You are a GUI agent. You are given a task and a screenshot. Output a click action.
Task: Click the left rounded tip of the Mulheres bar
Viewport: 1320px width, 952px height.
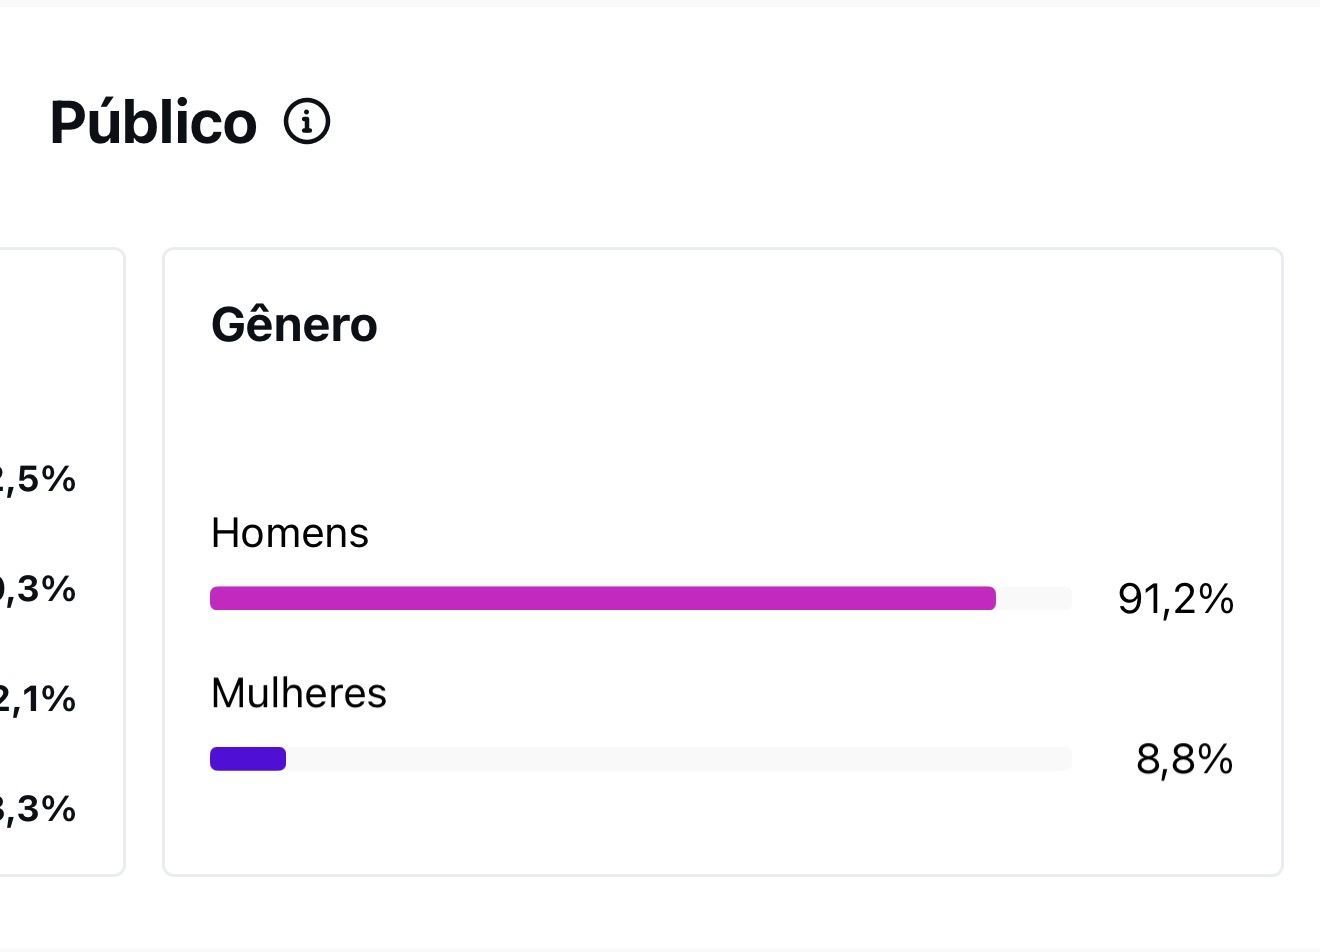(x=216, y=759)
